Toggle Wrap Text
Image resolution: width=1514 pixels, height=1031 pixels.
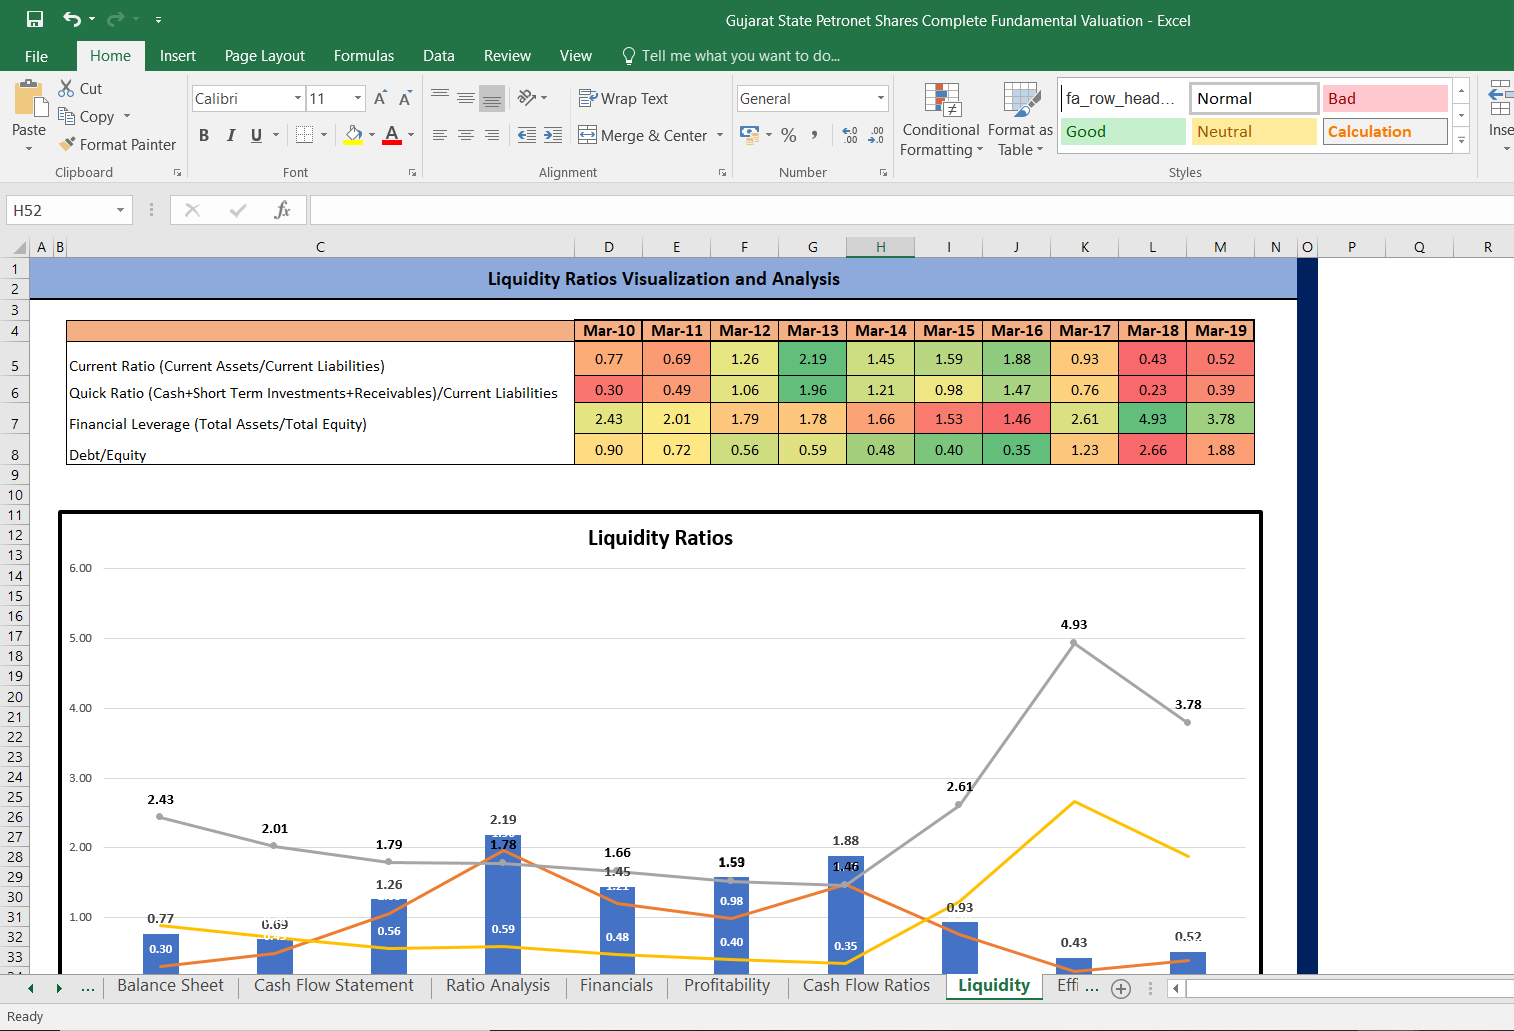pos(623,98)
